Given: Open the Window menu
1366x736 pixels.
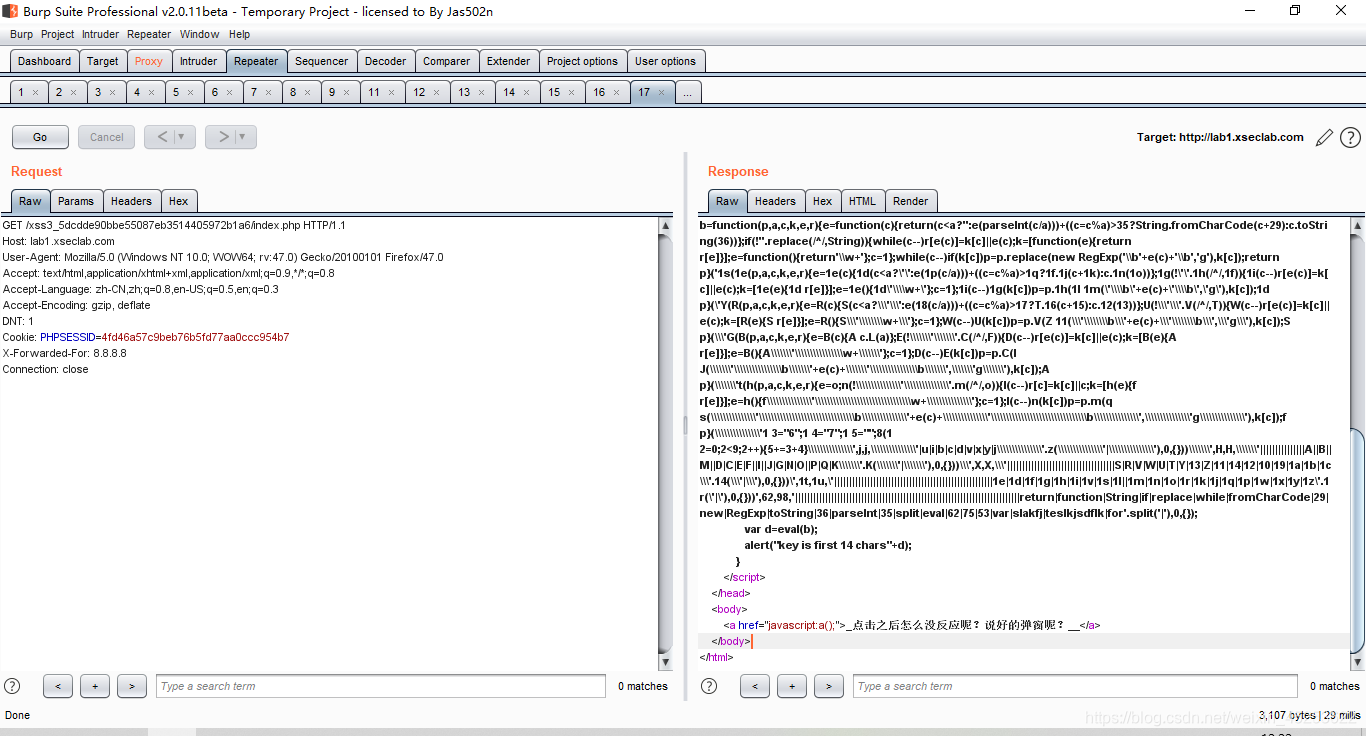Looking at the screenshot, I should click(200, 34).
